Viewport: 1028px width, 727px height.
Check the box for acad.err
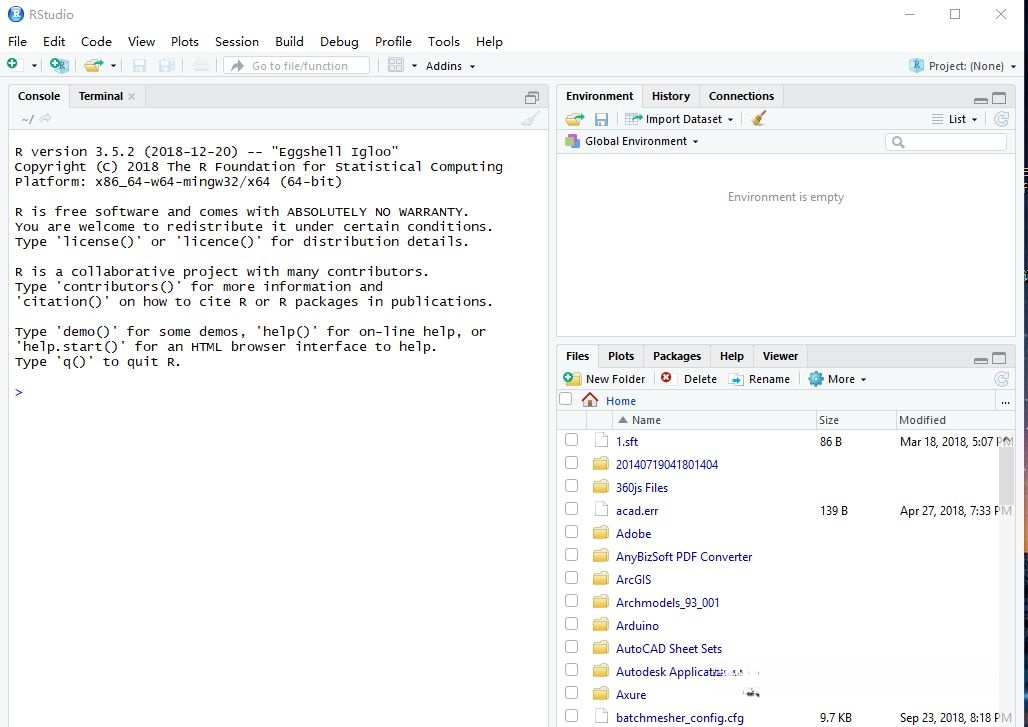pyautogui.click(x=572, y=509)
